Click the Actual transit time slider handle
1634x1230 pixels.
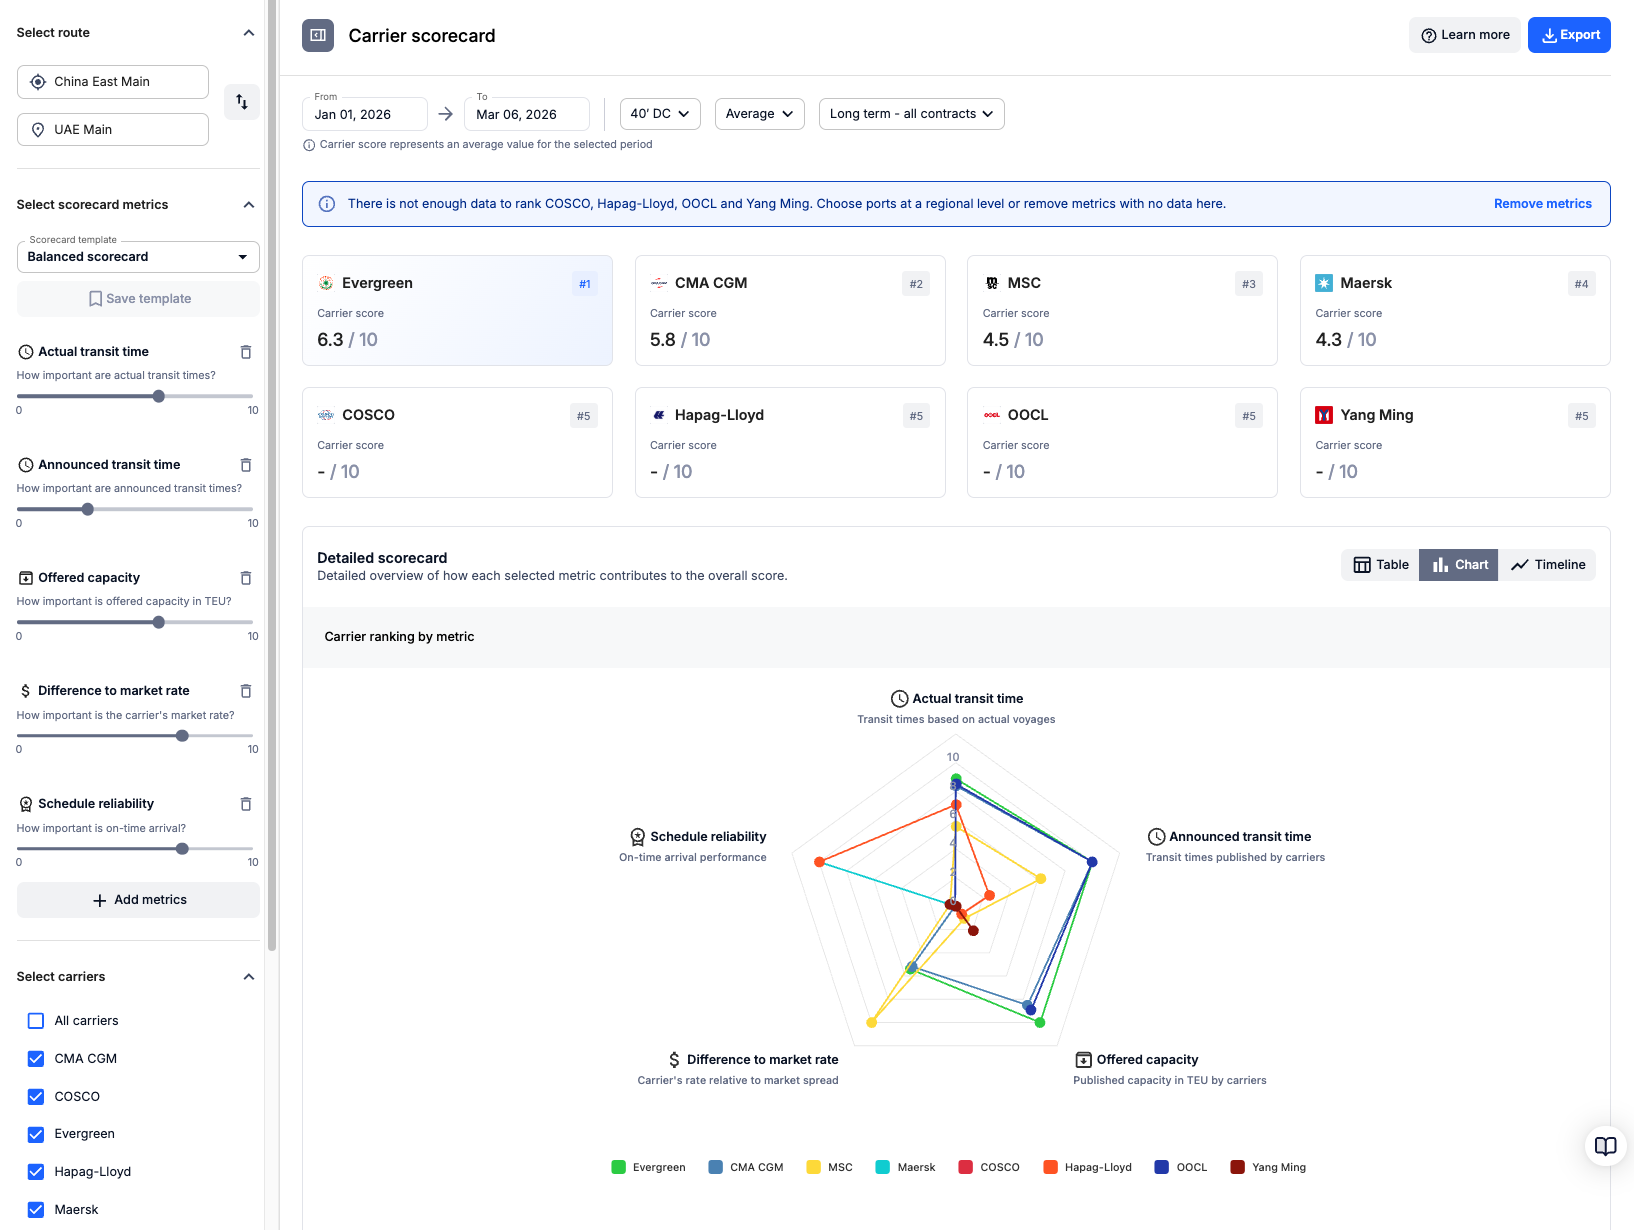(159, 397)
